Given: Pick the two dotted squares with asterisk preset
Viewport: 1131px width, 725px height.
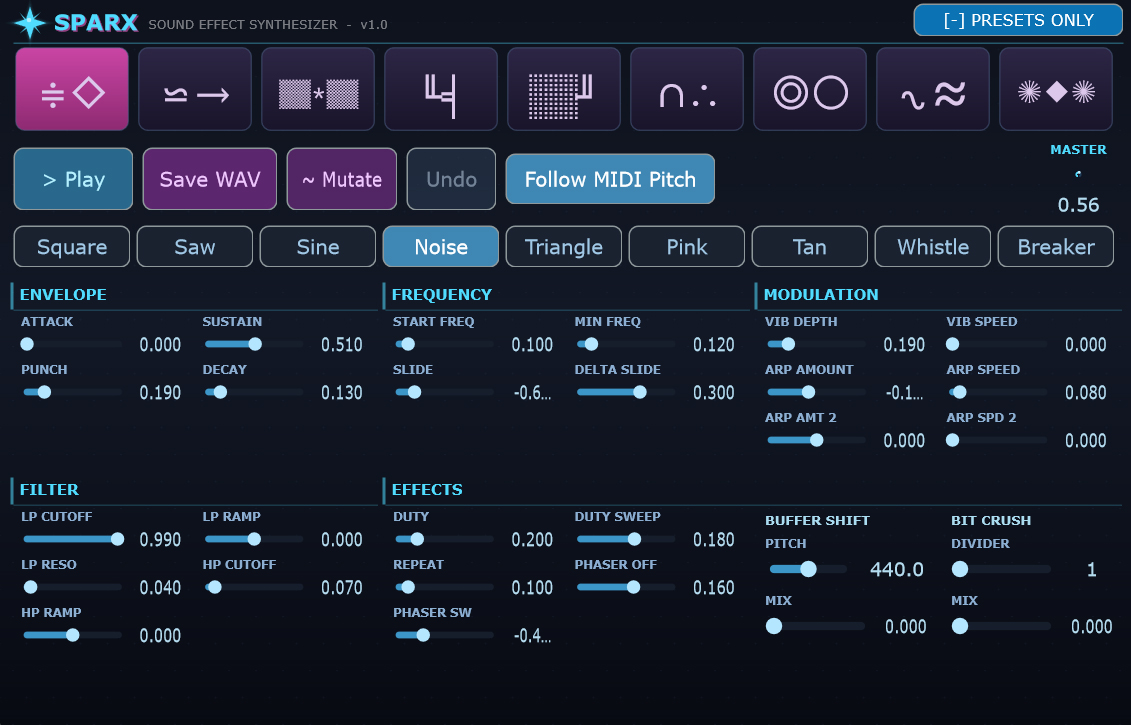Looking at the screenshot, I should pyautogui.click(x=318, y=89).
